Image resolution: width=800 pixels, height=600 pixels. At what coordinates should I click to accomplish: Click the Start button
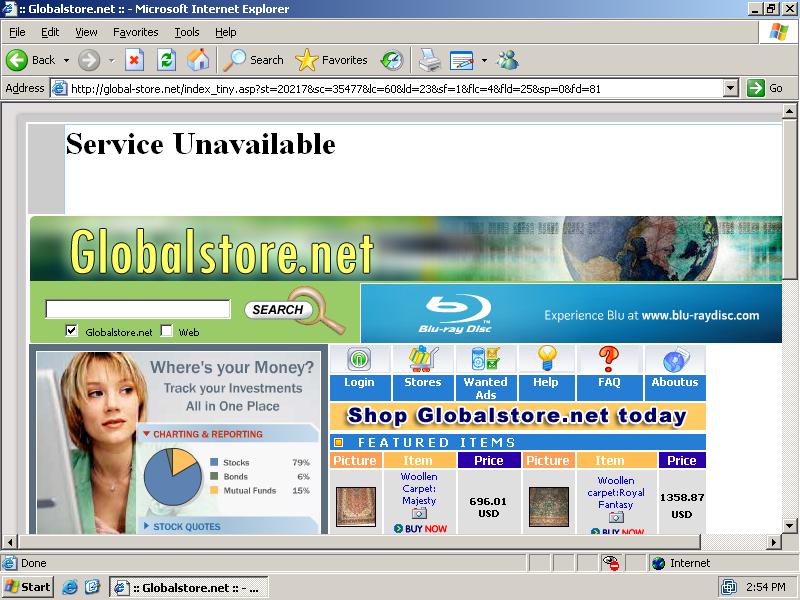28,587
